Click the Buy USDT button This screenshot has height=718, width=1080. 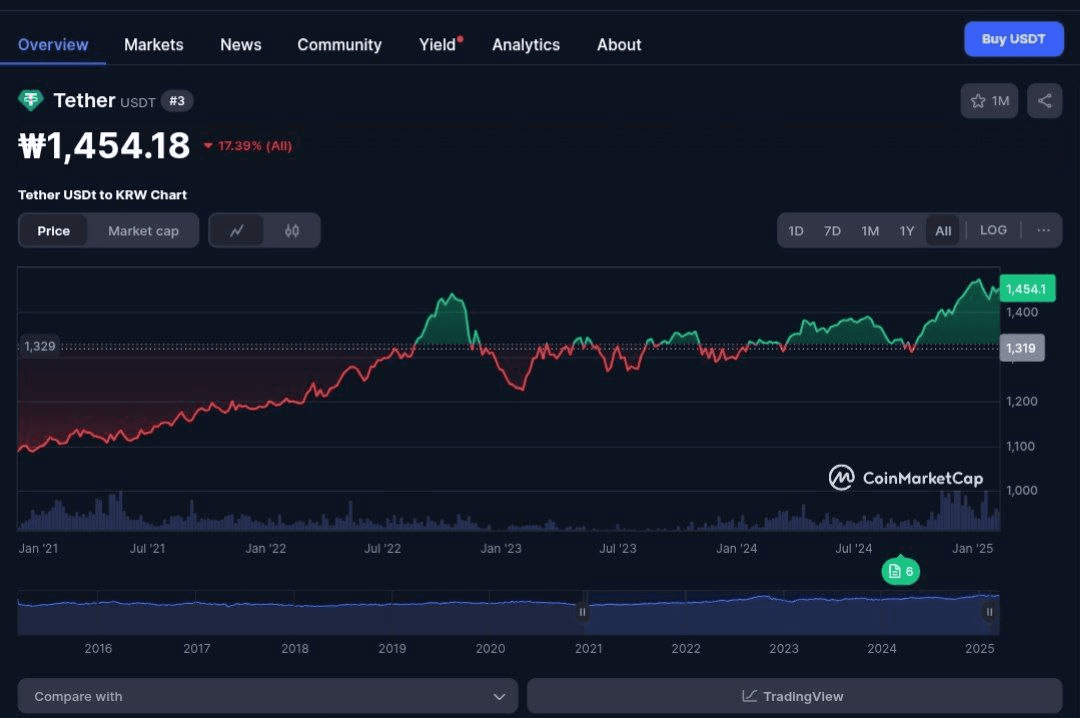(1013, 39)
